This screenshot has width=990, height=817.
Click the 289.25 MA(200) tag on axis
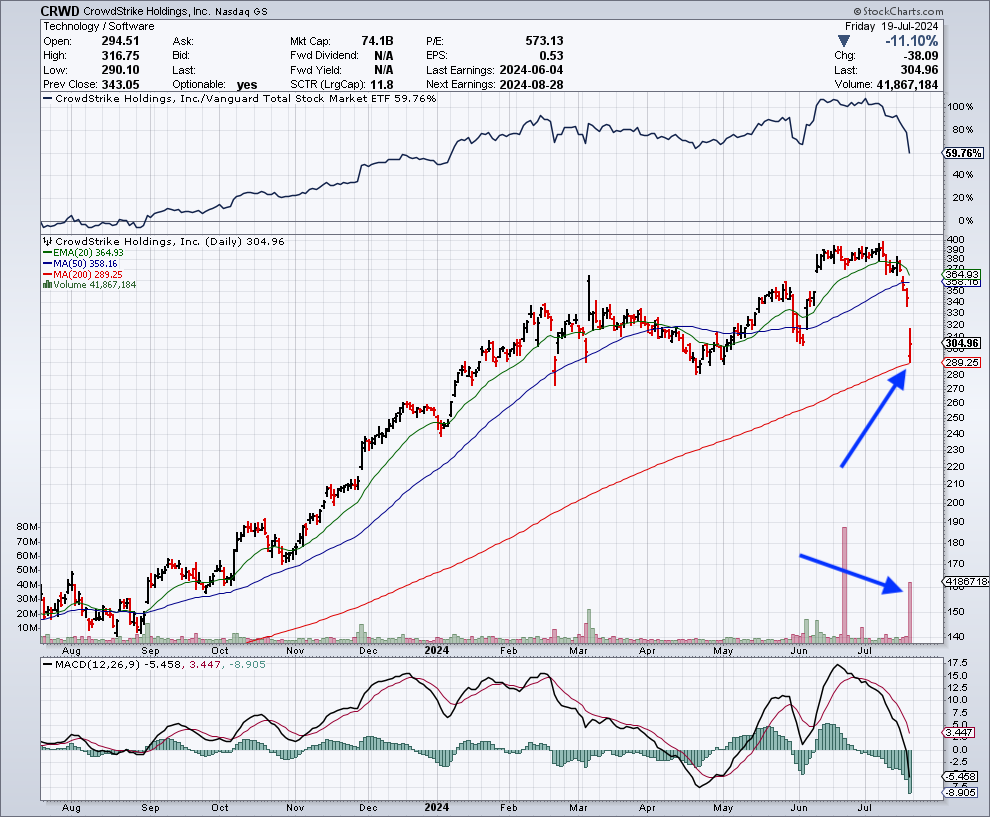[961, 362]
